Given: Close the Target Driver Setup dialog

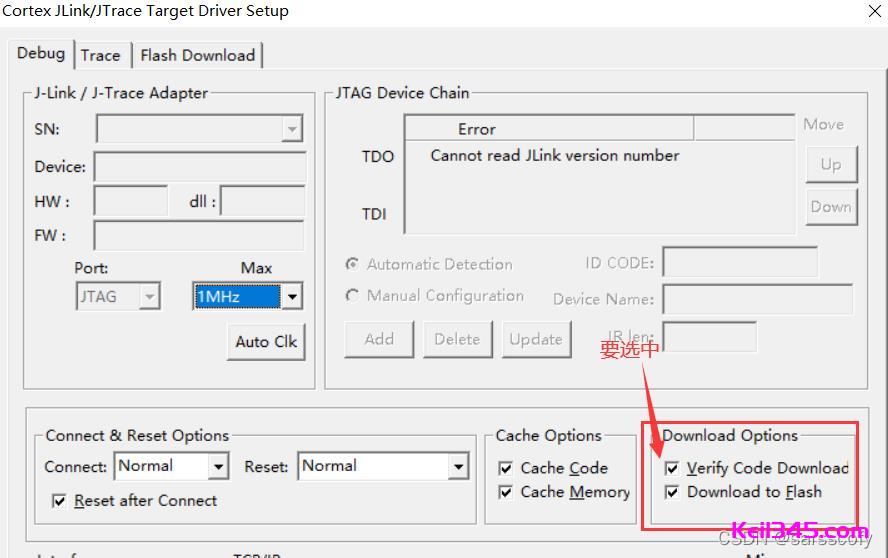Looking at the screenshot, I should [x=872, y=12].
